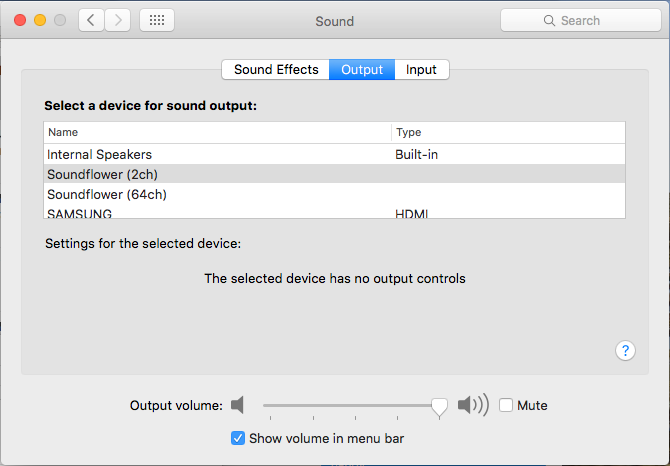
Task: Sort devices by the Type column header
Action: (x=508, y=132)
